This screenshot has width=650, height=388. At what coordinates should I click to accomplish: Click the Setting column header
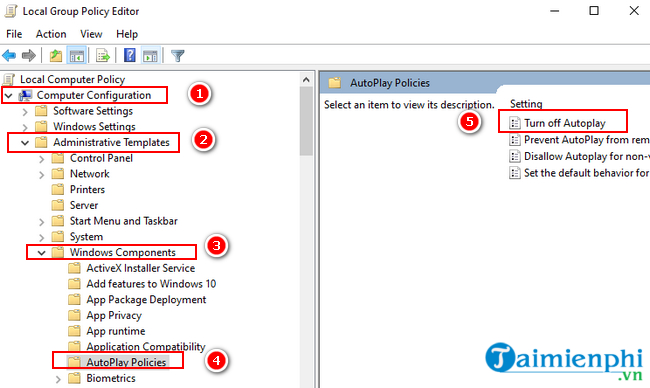pyautogui.click(x=526, y=104)
